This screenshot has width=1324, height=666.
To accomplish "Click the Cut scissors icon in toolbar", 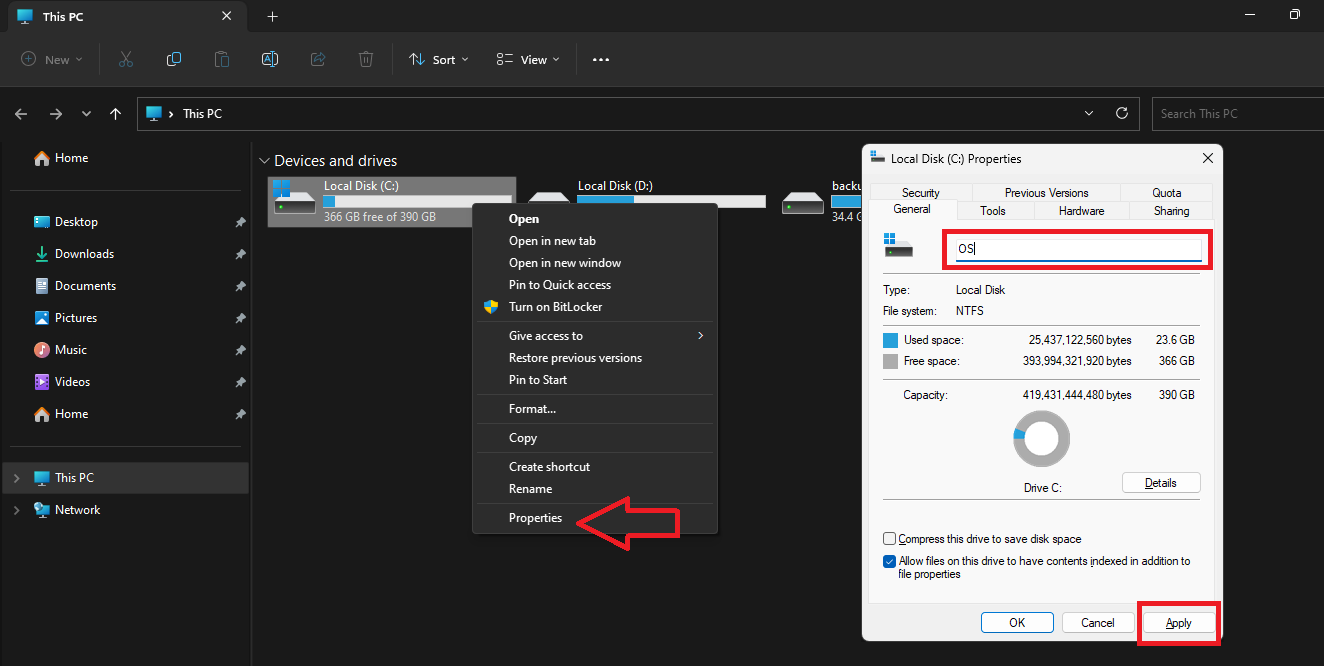I will pos(125,59).
